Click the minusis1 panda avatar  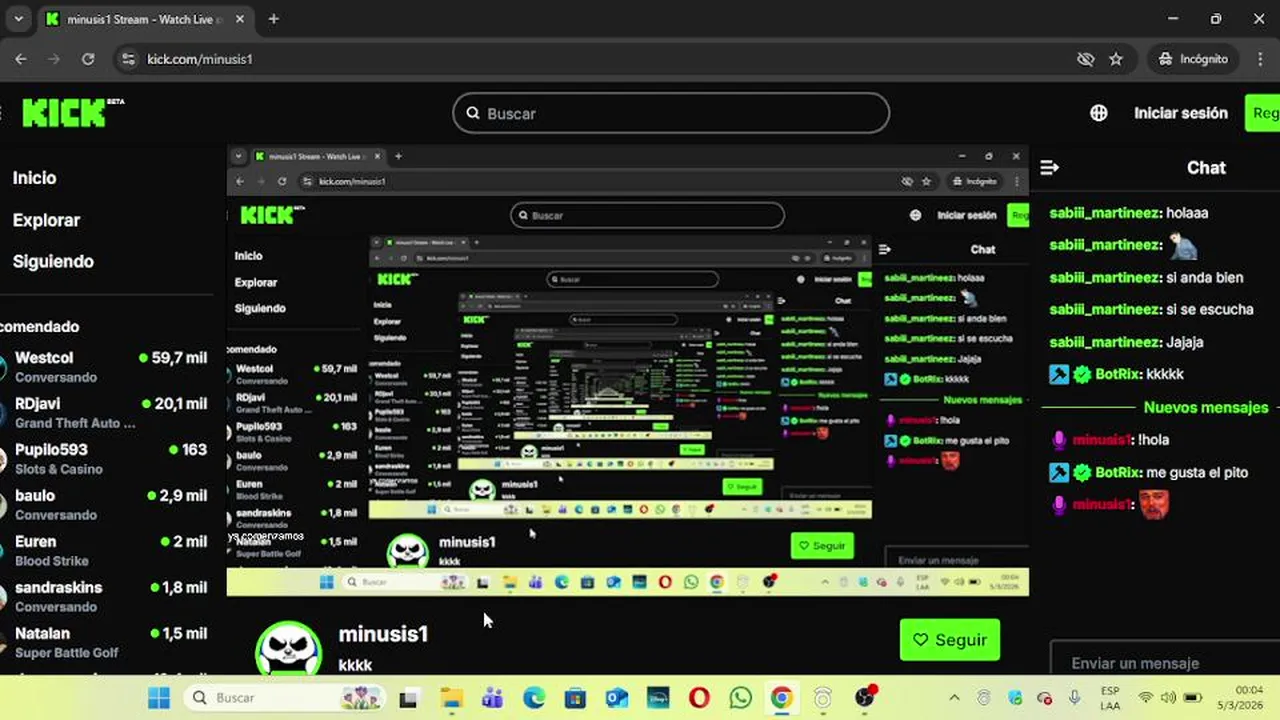(289, 648)
